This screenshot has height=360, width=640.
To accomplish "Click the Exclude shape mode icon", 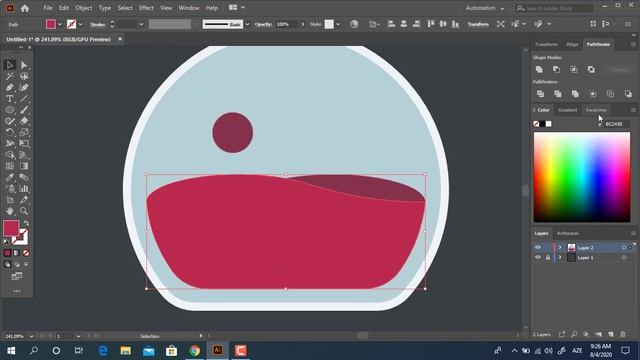I will pyautogui.click(x=591, y=69).
